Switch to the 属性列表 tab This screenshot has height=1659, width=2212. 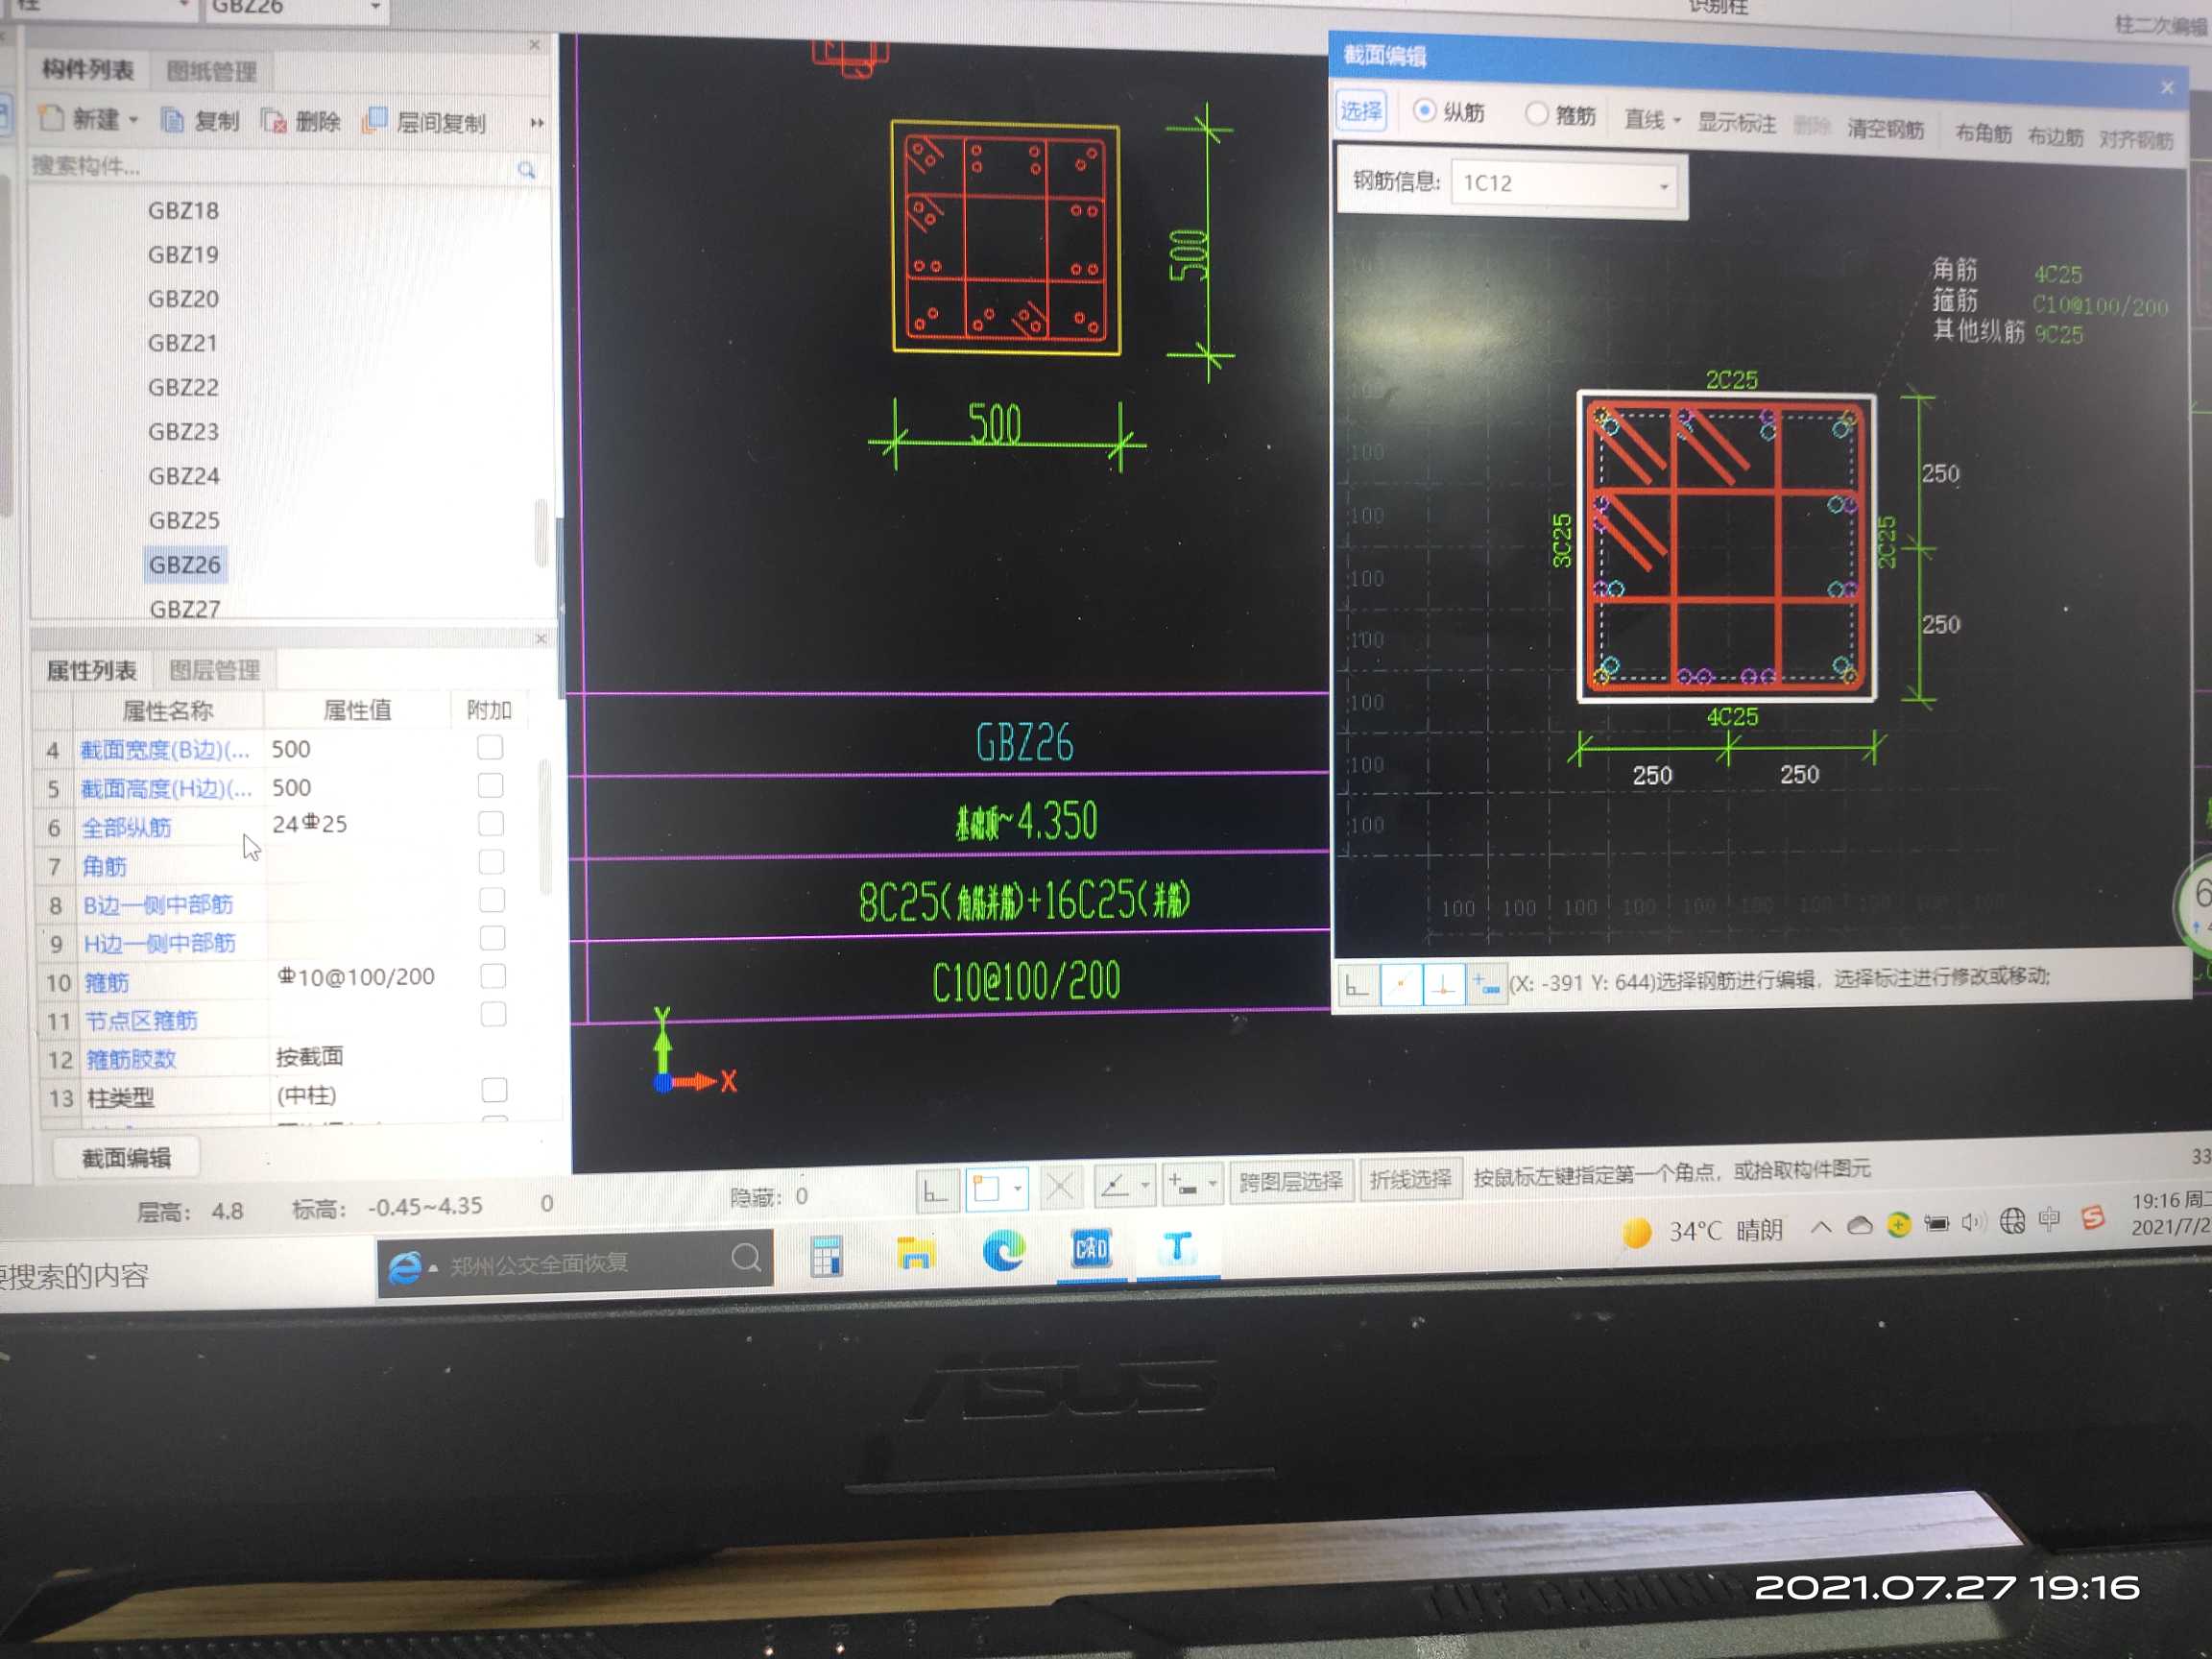[91, 670]
